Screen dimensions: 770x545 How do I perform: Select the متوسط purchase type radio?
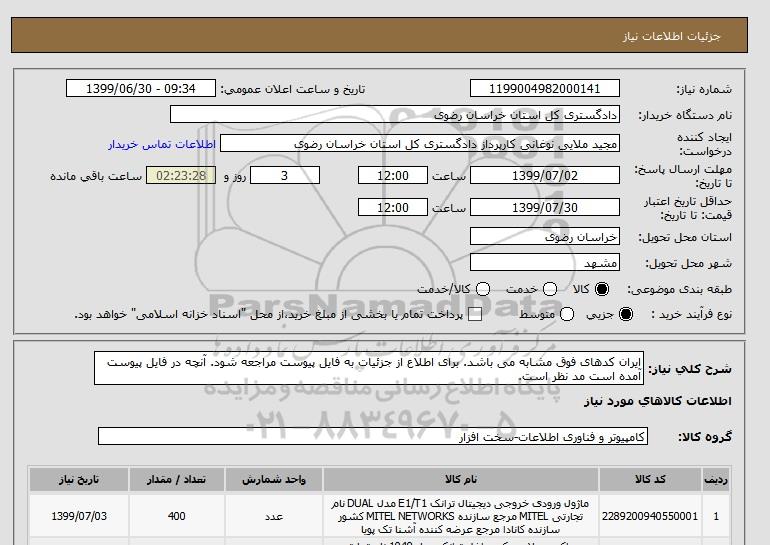click(x=567, y=314)
